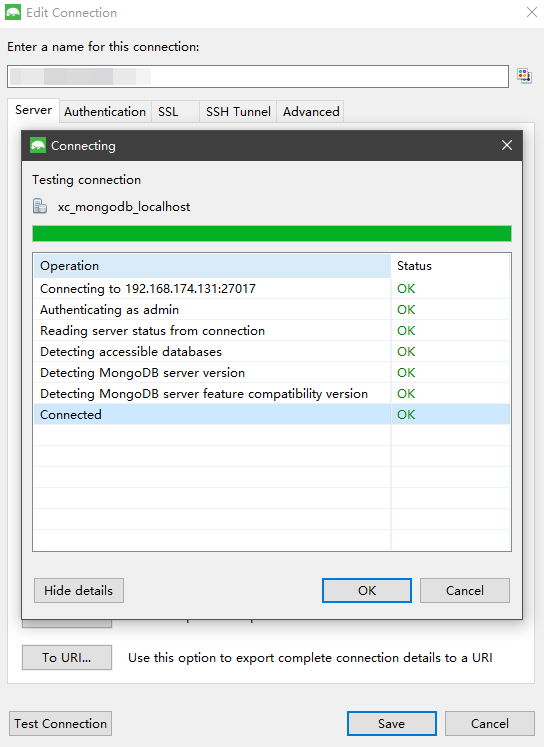Click the green connection progress bar

coord(272,233)
